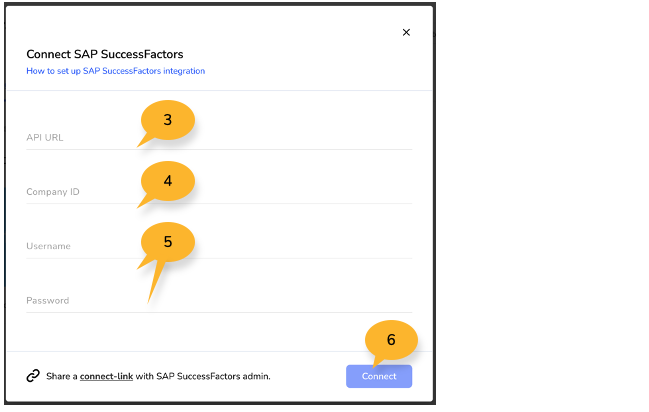The width and height of the screenshot is (649, 412).
Task: Click empty header space right of dialog title
Action: (300, 54)
